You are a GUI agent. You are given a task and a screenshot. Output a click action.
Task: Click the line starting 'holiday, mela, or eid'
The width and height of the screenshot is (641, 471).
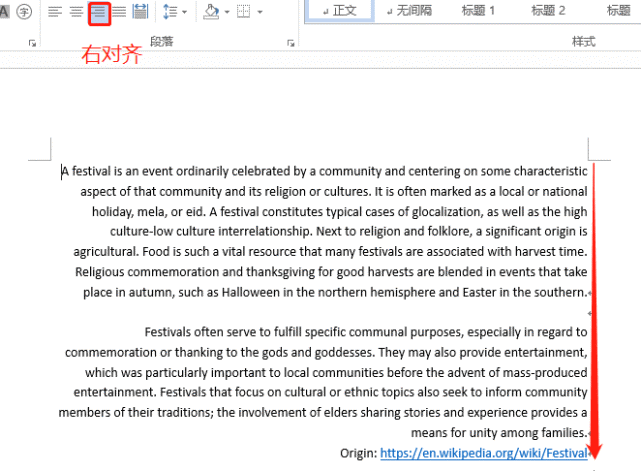(x=339, y=212)
